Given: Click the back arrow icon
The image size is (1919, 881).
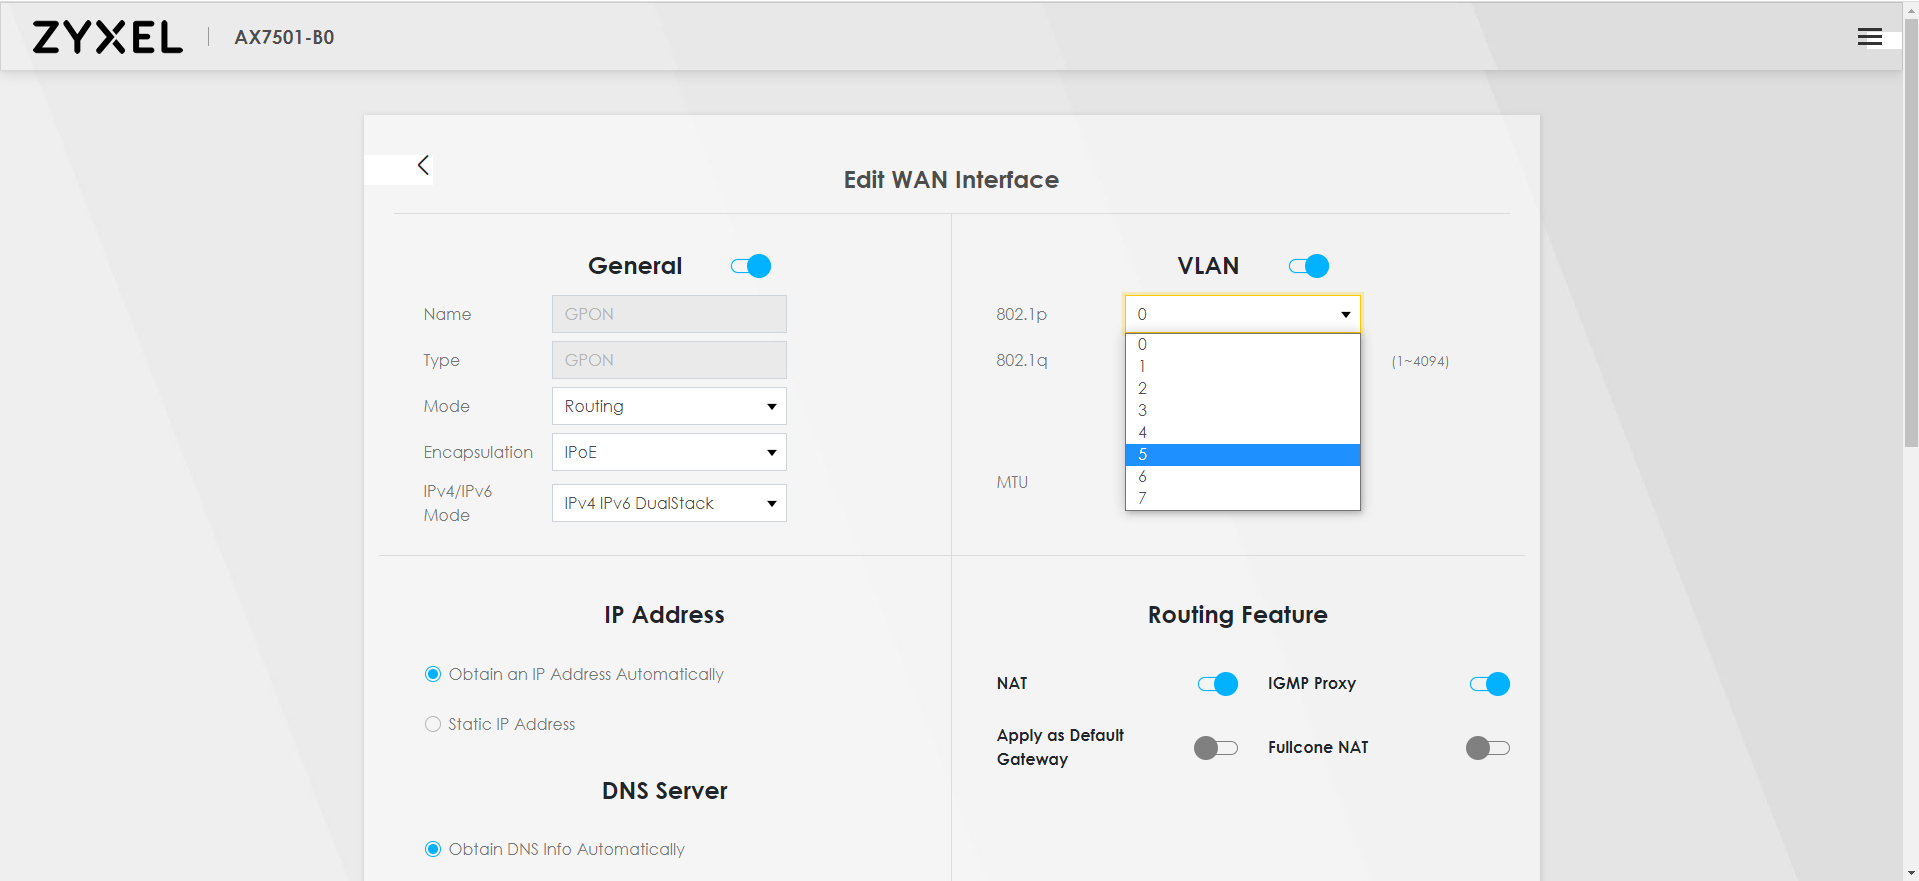Looking at the screenshot, I should pyautogui.click(x=423, y=166).
